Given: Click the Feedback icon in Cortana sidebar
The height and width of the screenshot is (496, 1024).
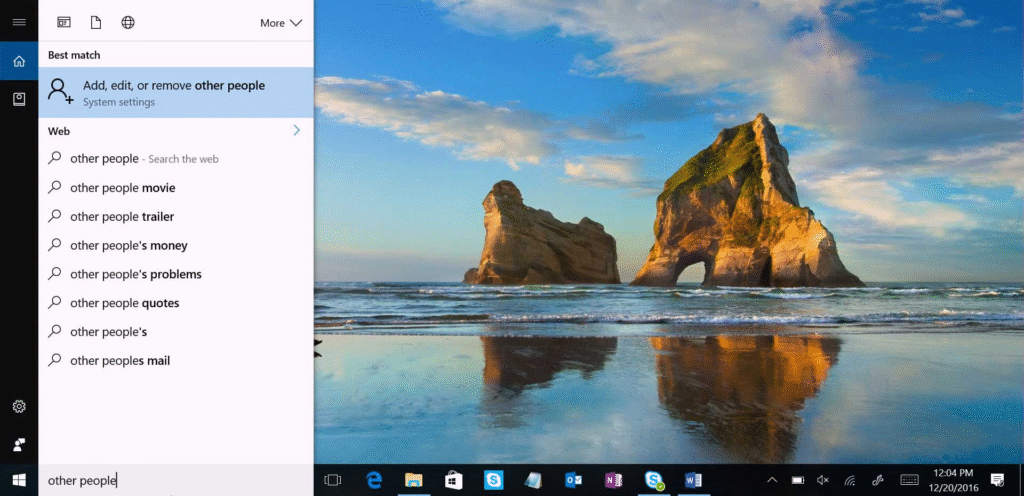Looking at the screenshot, I should point(19,445).
